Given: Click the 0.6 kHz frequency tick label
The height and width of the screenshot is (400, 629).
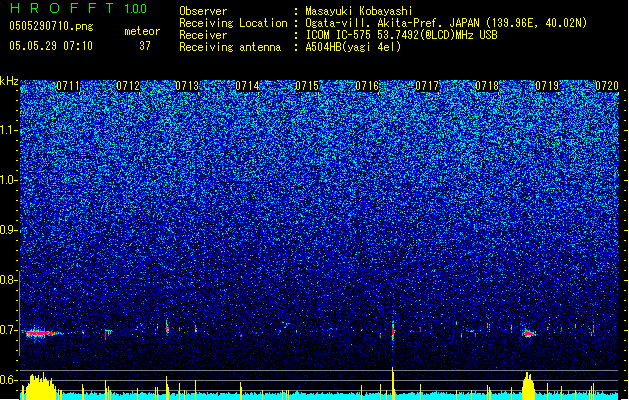Looking at the screenshot, I should click(x=8, y=380).
